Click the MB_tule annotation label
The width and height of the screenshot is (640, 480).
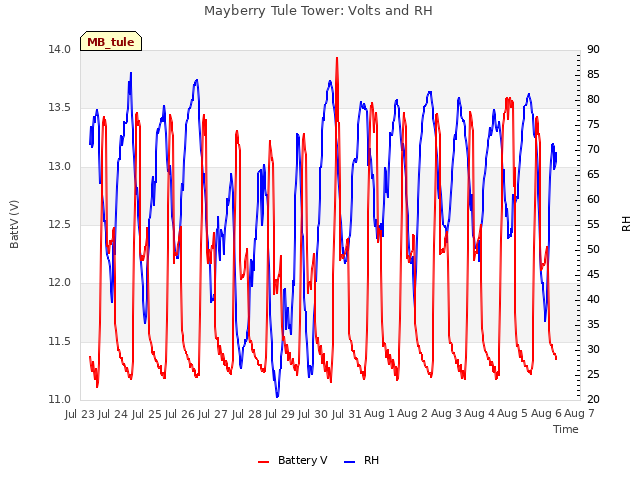(x=111, y=42)
